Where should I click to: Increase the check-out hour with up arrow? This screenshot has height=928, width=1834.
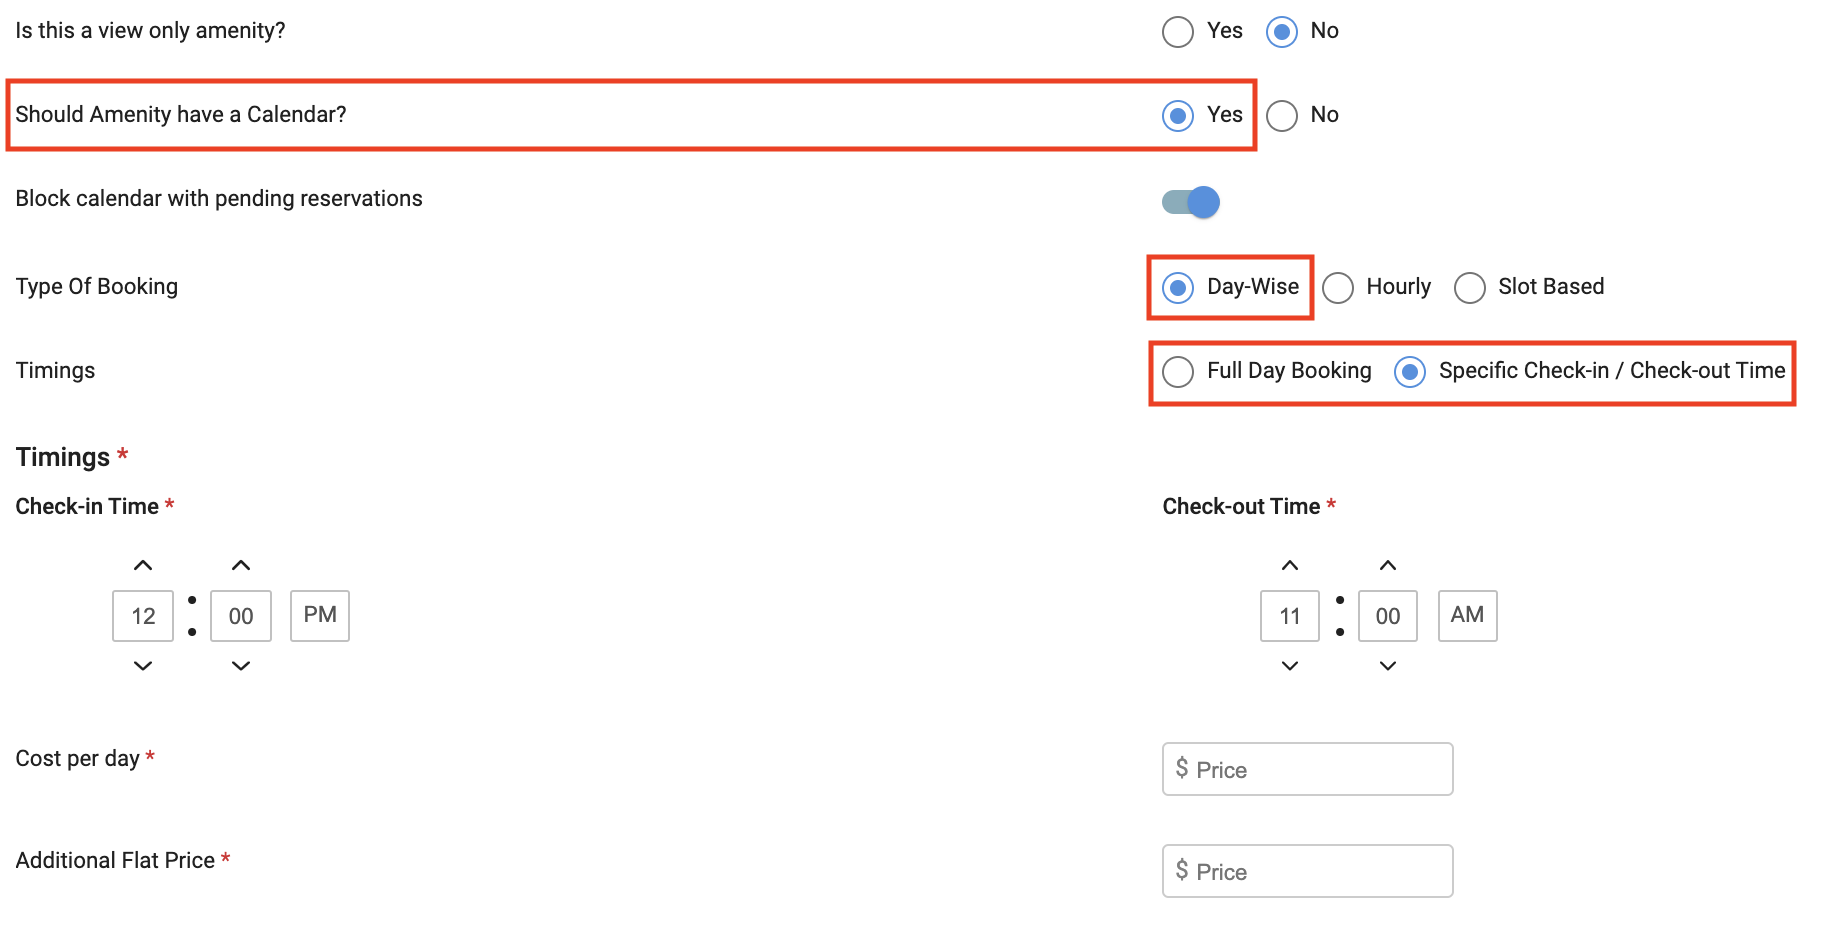coord(1290,565)
